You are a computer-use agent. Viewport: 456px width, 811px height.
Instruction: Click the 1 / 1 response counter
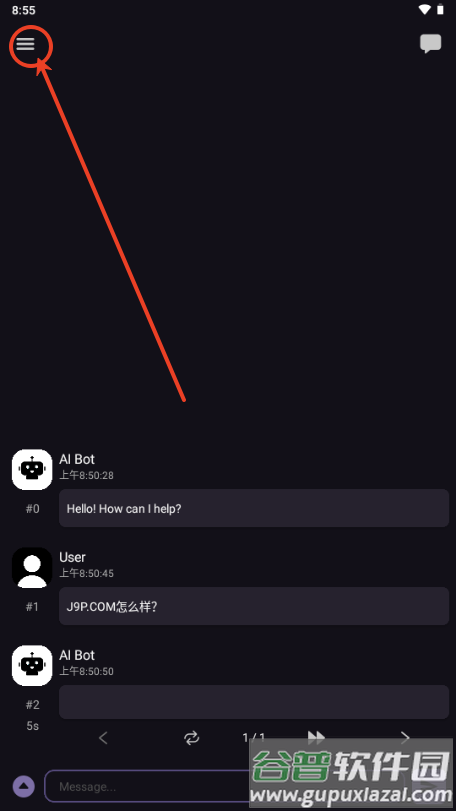253,738
